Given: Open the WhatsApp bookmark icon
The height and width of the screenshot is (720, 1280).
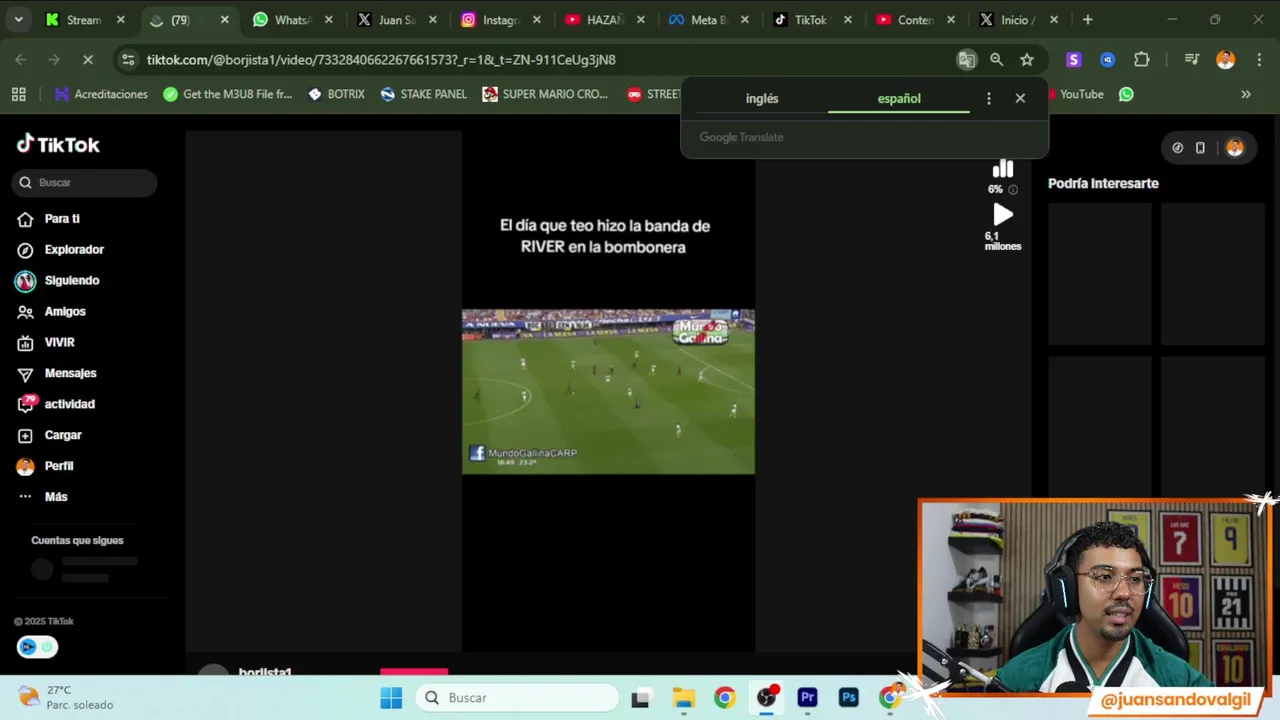Looking at the screenshot, I should [1126, 94].
